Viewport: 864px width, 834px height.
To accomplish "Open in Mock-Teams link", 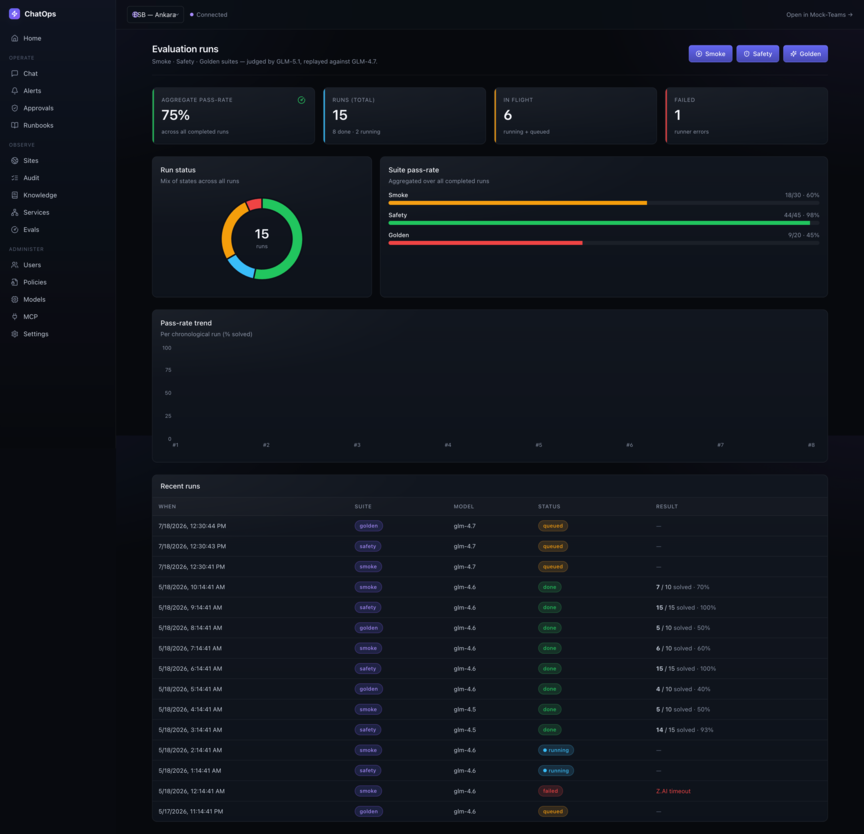I will pyautogui.click(x=819, y=15).
